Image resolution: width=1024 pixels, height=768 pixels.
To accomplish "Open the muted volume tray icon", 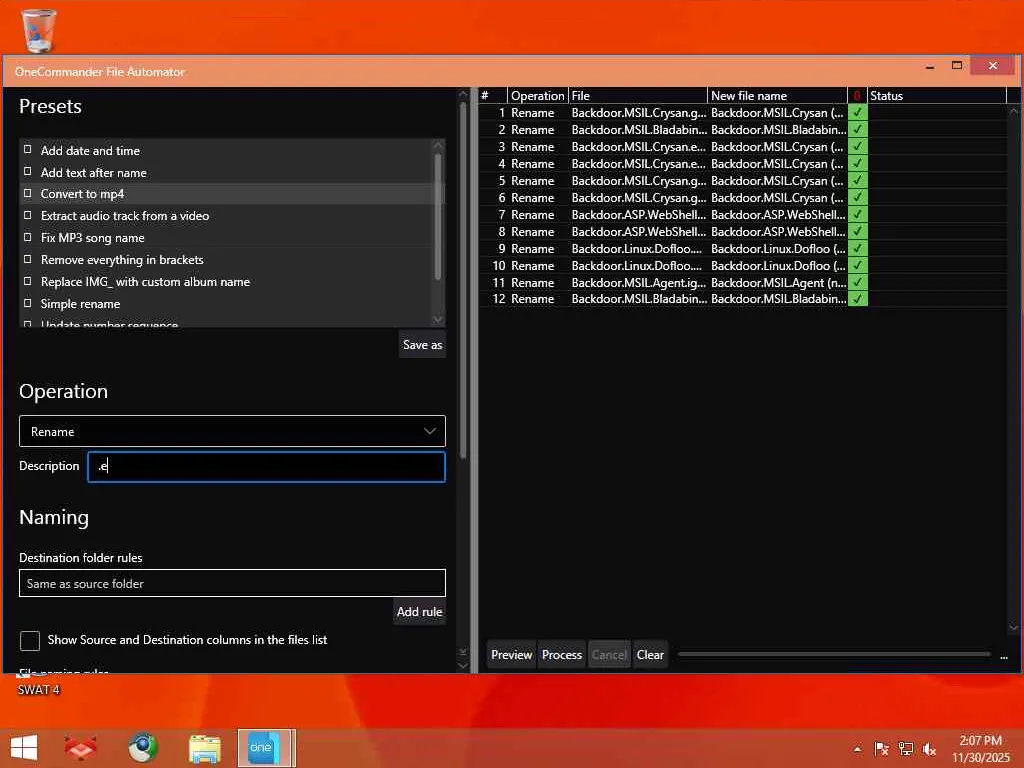I will pyautogui.click(x=929, y=749).
